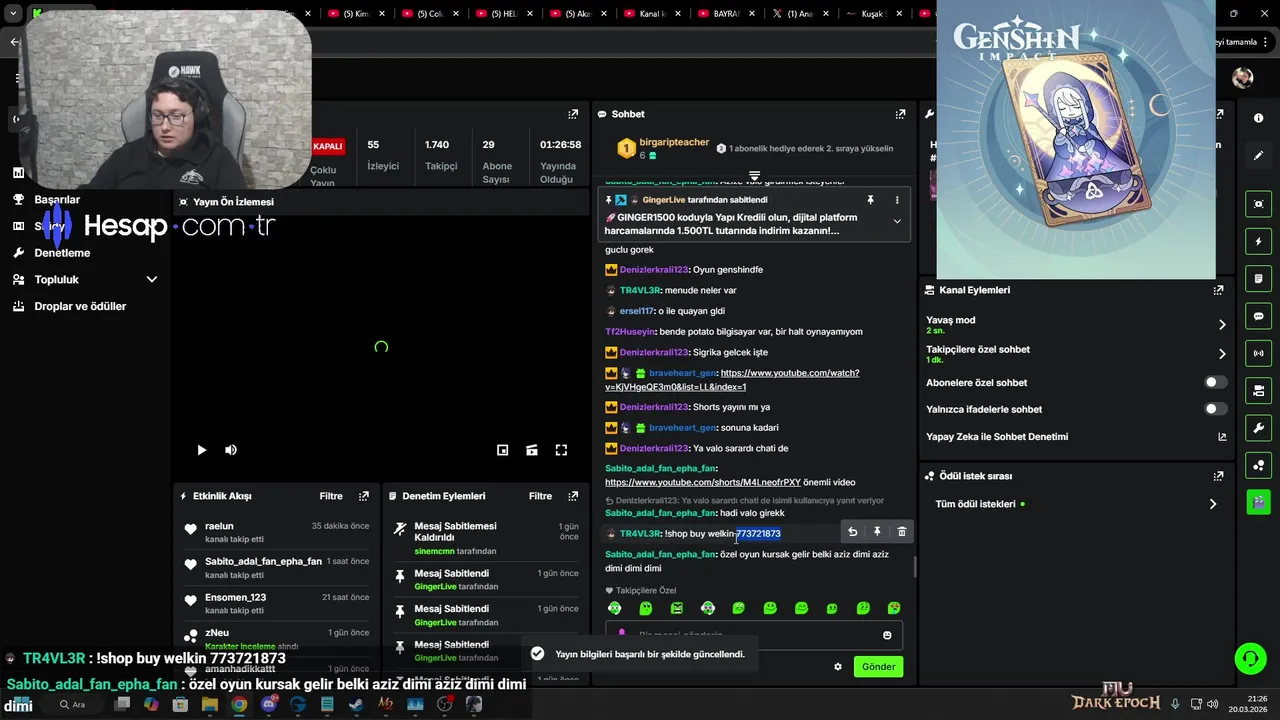Mute the stream preview audio

pos(231,450)
